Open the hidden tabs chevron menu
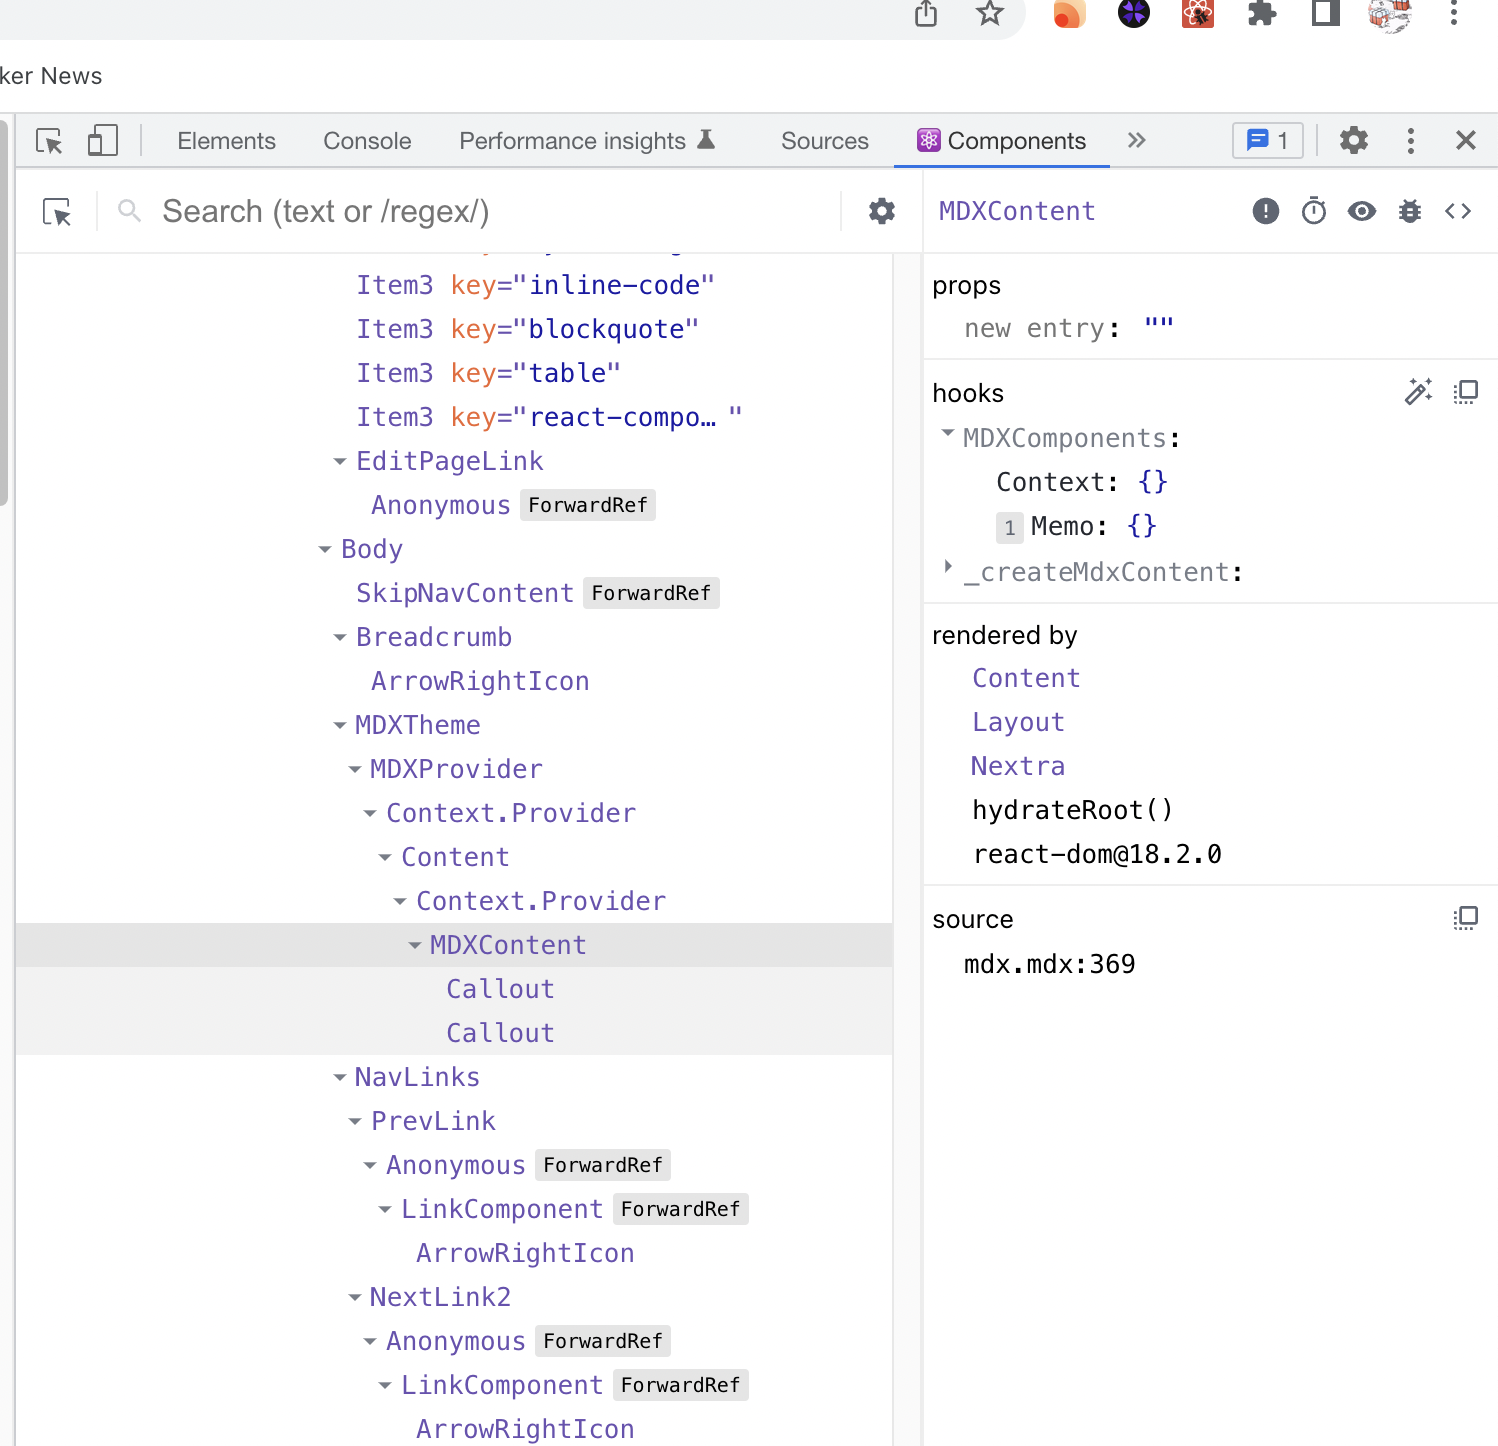Viewport: 1498px width, 1446px height. point(1136,141)
